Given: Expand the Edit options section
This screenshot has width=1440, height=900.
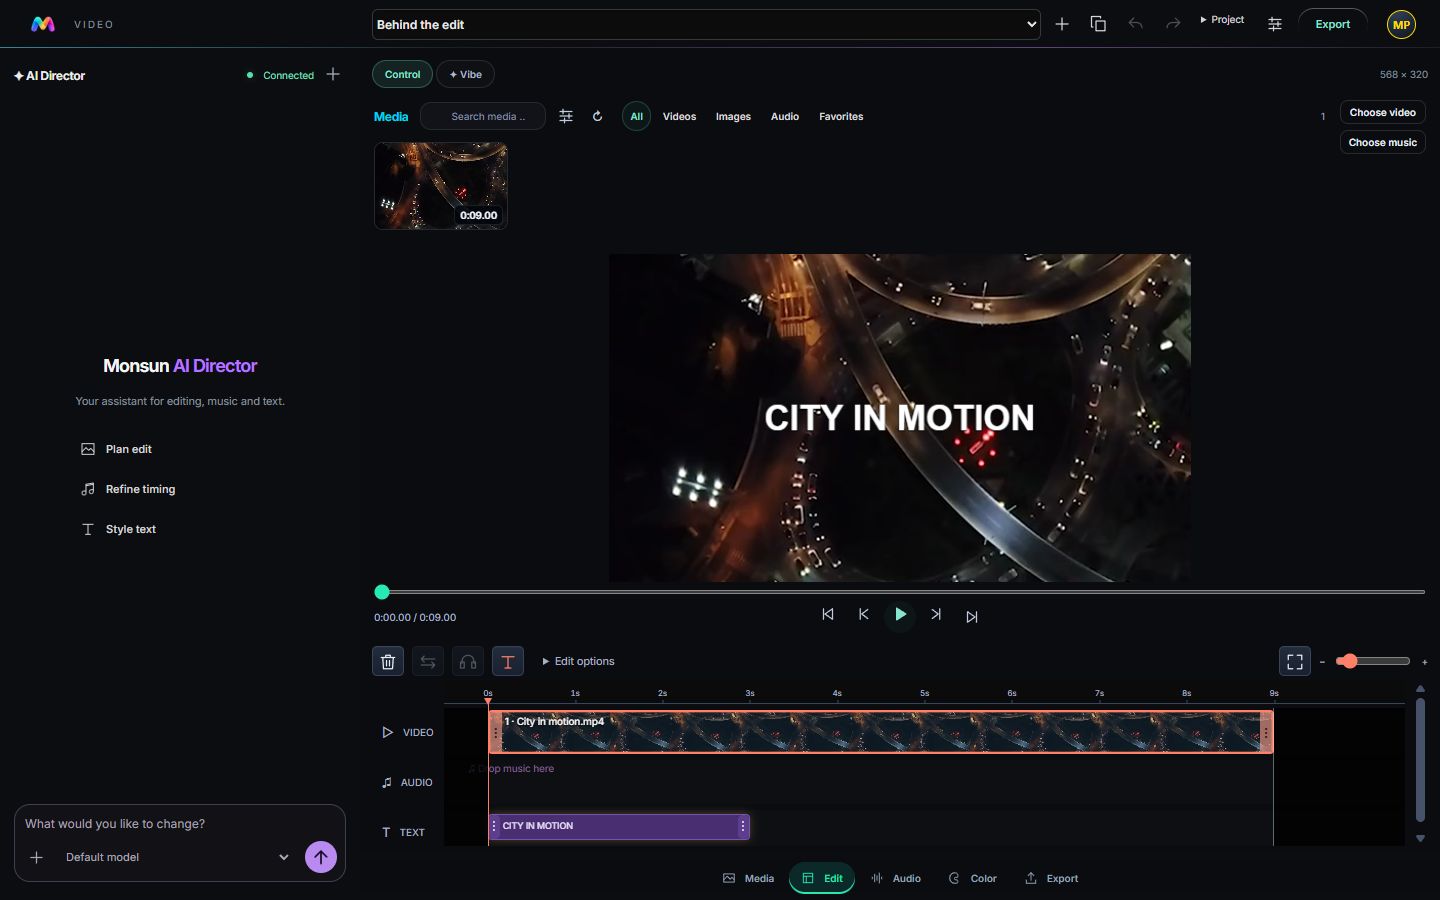Looking at the screenshot, I should point(578,661).
